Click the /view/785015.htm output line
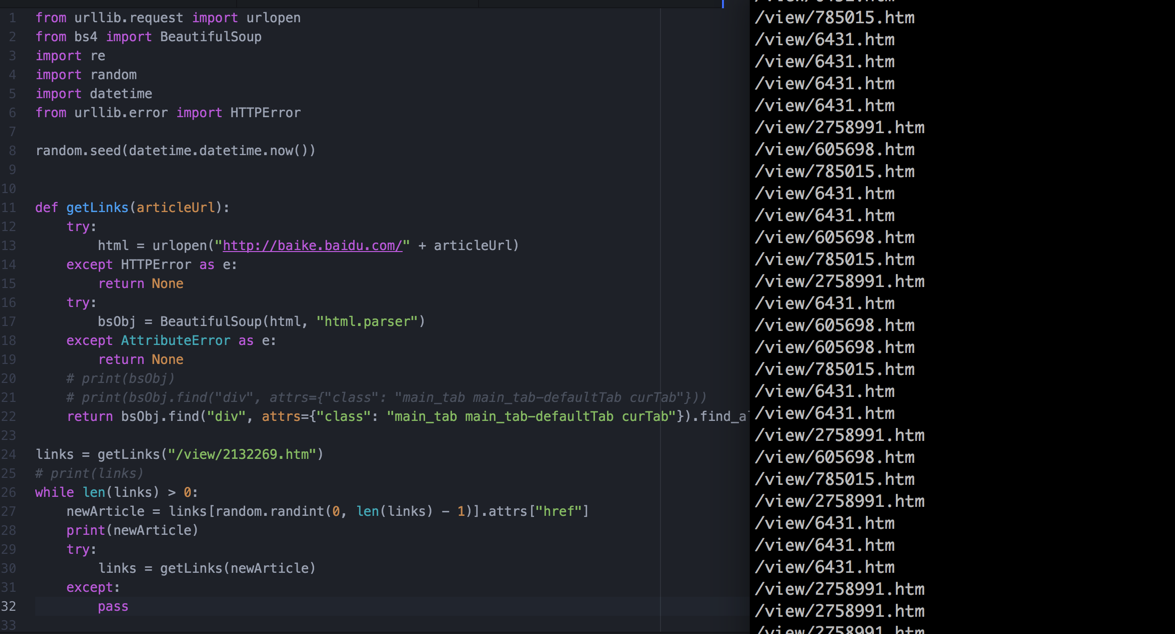This screenshot has width=1175, height=634. click(835, 17)
